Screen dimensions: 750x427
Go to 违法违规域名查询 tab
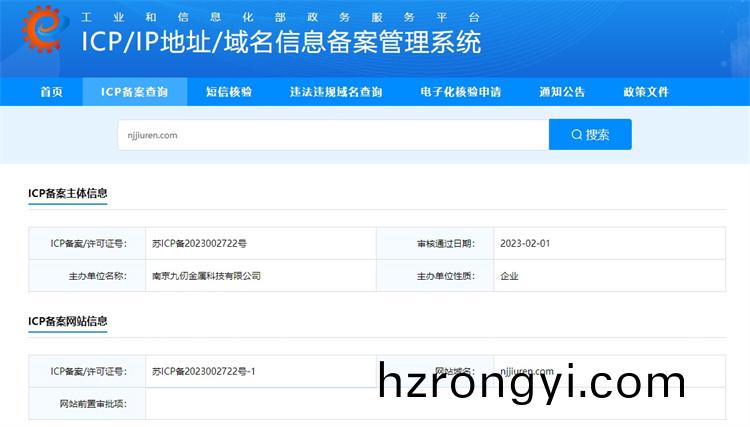coord(336,92)
